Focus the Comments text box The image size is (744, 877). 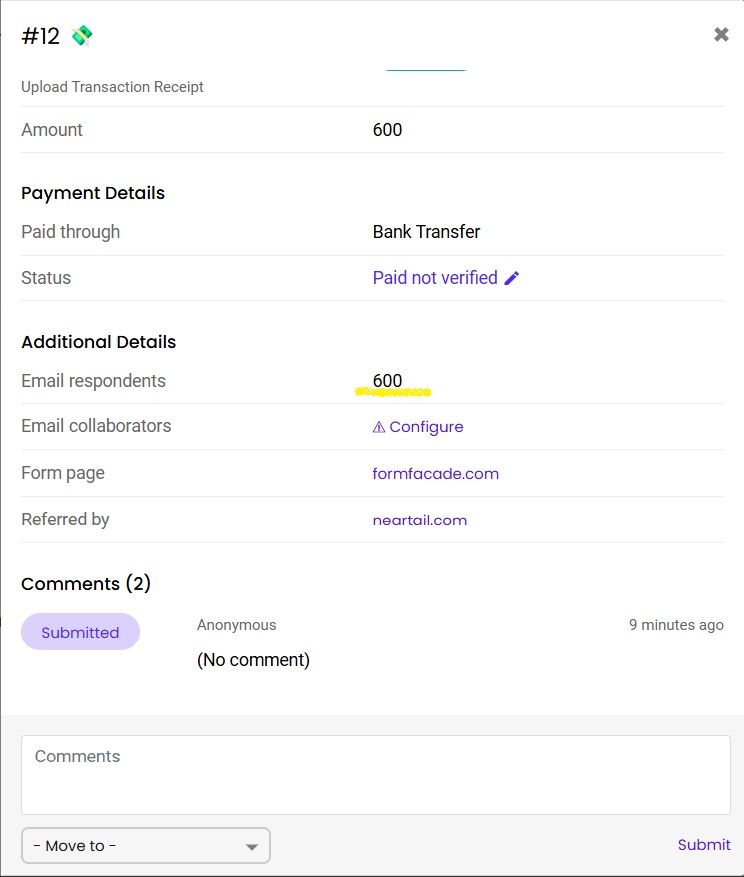point(375,775)
